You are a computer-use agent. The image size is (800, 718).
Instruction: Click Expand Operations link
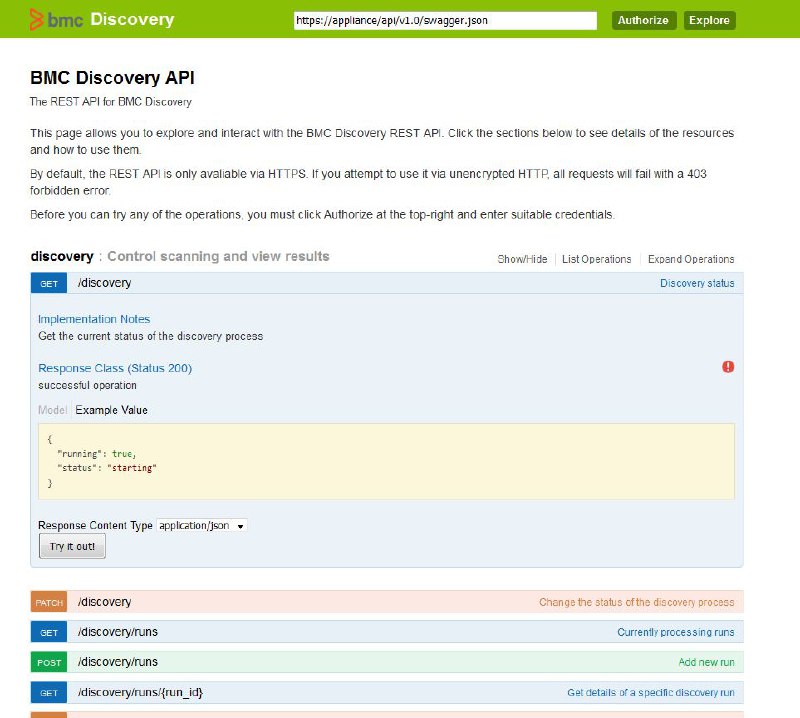691,259
